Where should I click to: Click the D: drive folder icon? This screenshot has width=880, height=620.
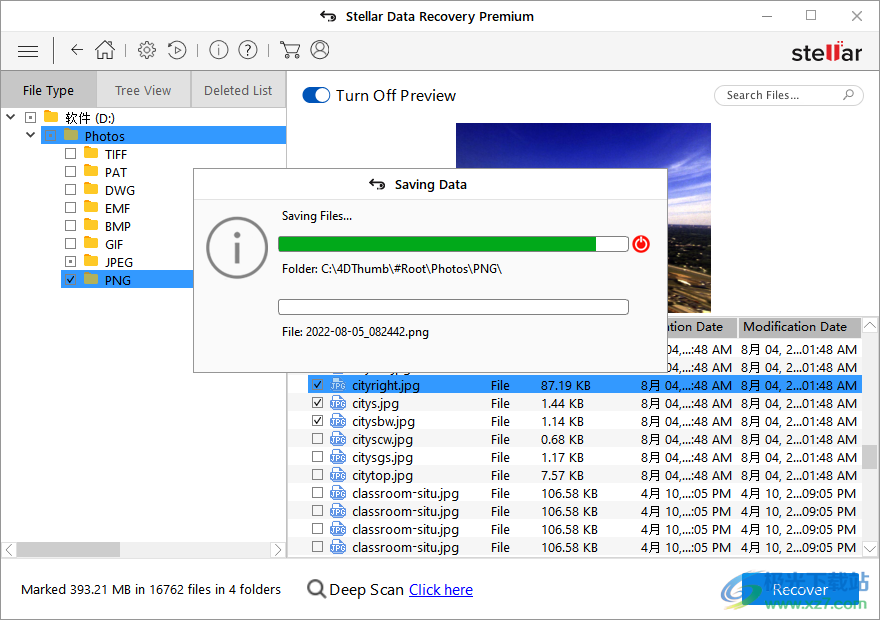click(x=51, y=117)
